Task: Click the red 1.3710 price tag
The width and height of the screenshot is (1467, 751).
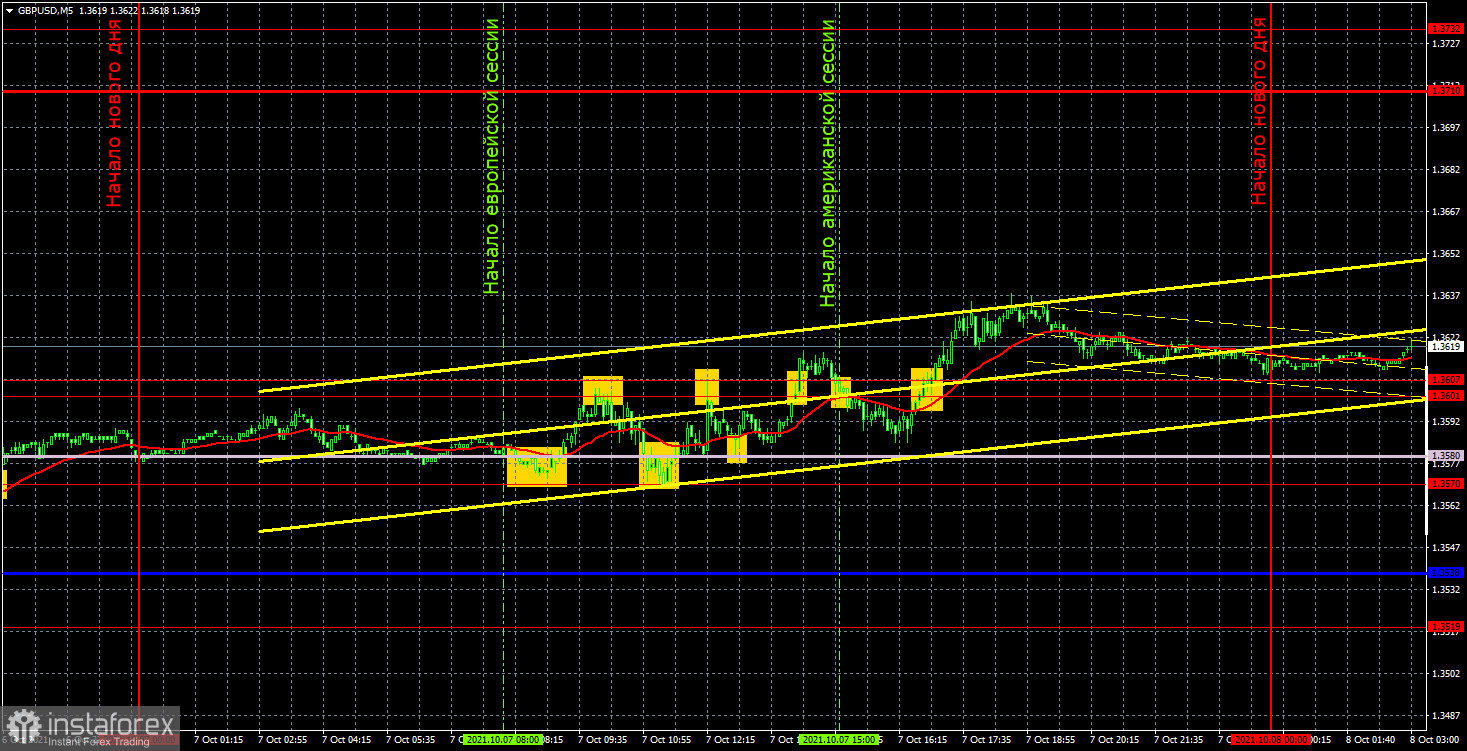Action: (x=1447, y=91)
